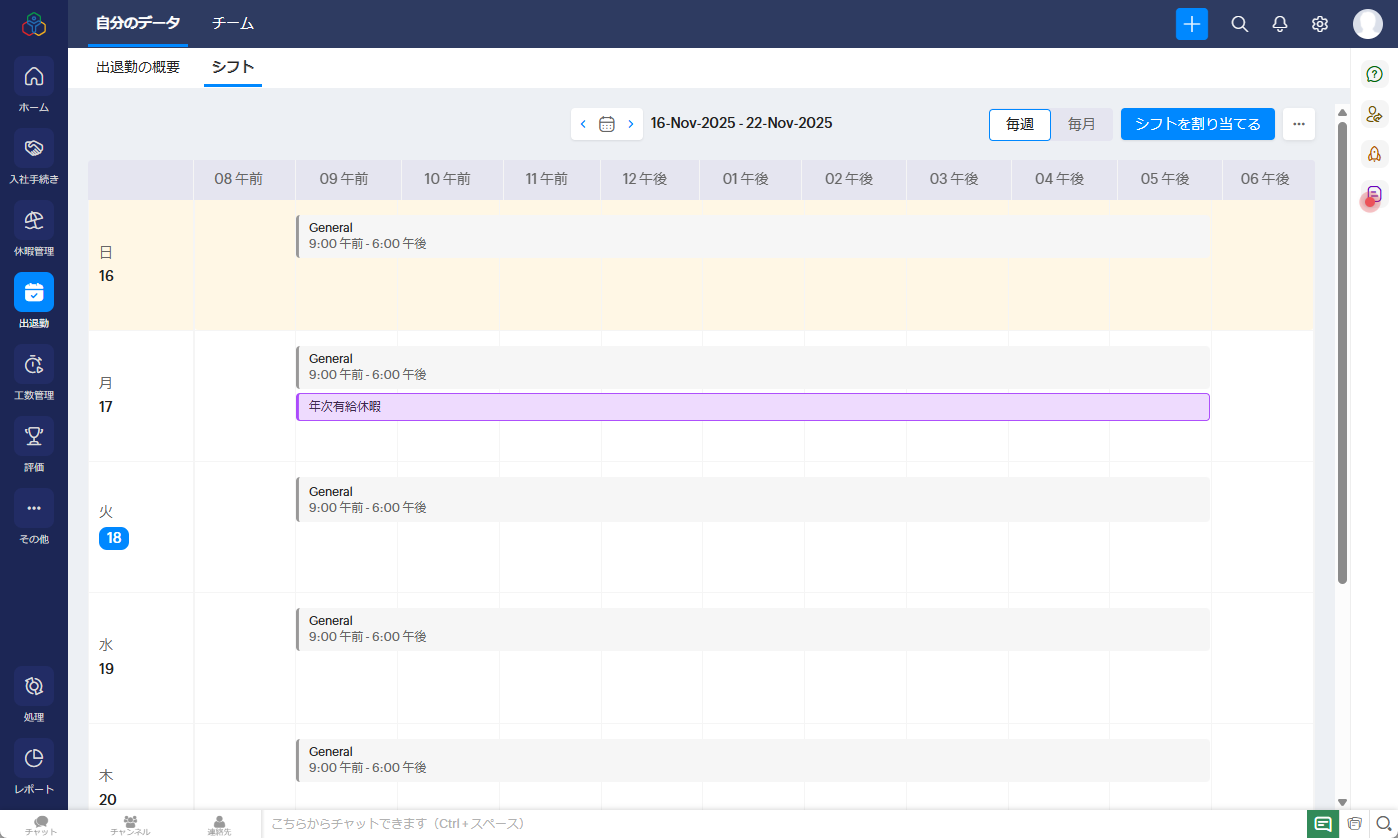Switch to the チーム tab
This screenshot has width=1398, height=838.
click(x=232, y=24)
